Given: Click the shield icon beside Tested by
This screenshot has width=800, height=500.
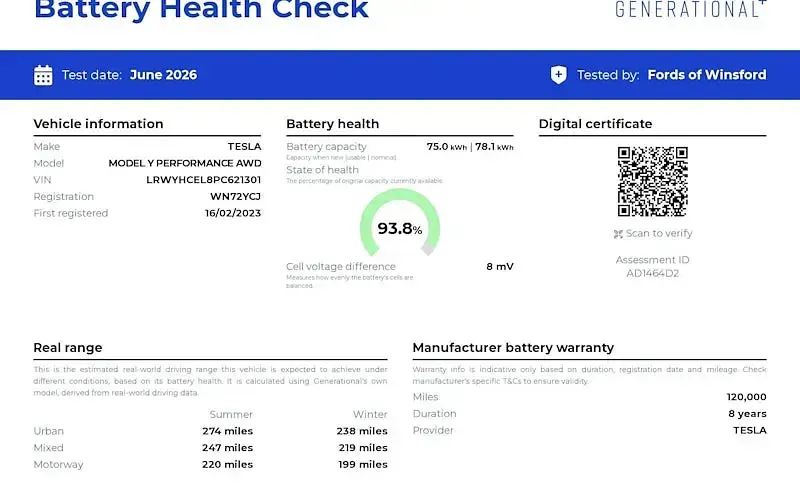Looking at the screenshot, I should 559,75.
